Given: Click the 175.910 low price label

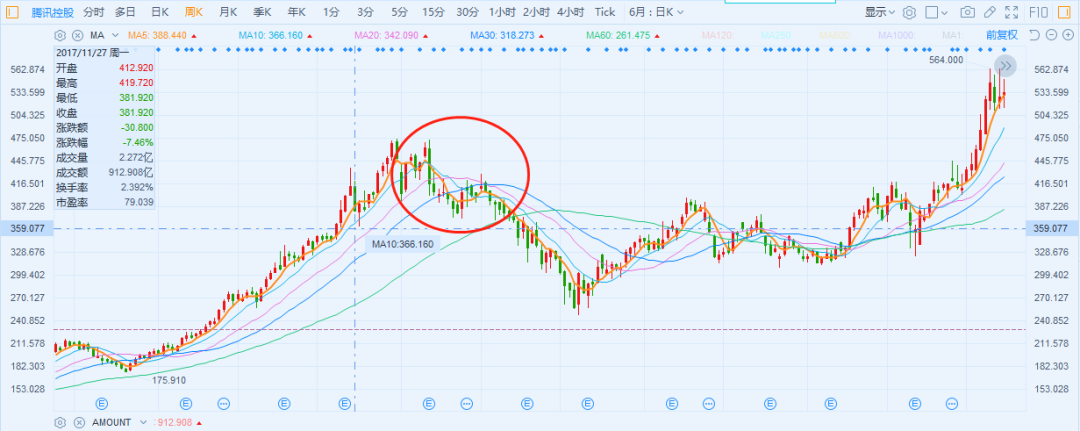Looking at the screenshot, I should coord(169,379).
